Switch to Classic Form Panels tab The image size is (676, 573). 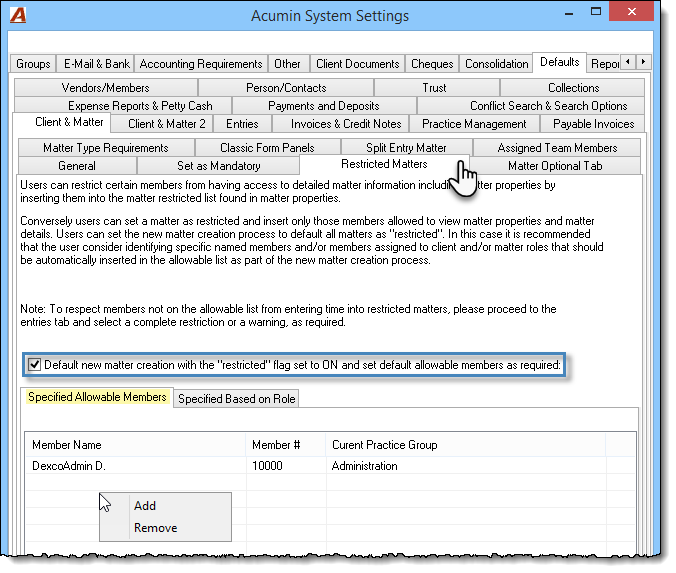click(267, 148)
